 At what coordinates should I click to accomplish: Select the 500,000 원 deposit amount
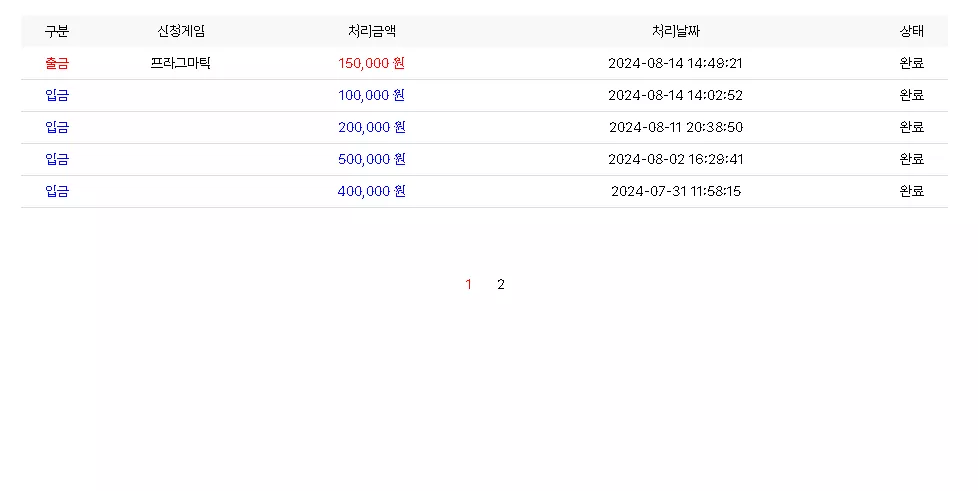[x=372, y=159]
